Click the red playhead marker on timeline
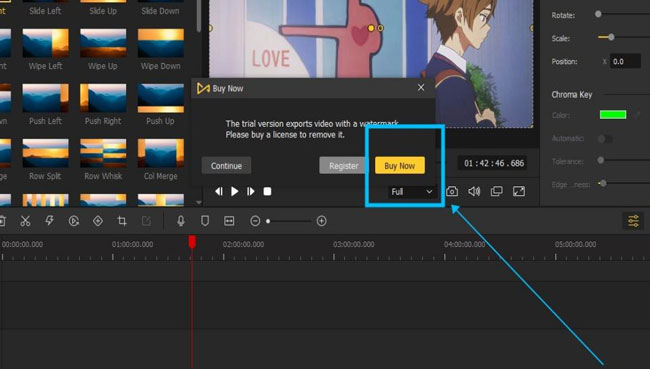 (x=192, y=242)
